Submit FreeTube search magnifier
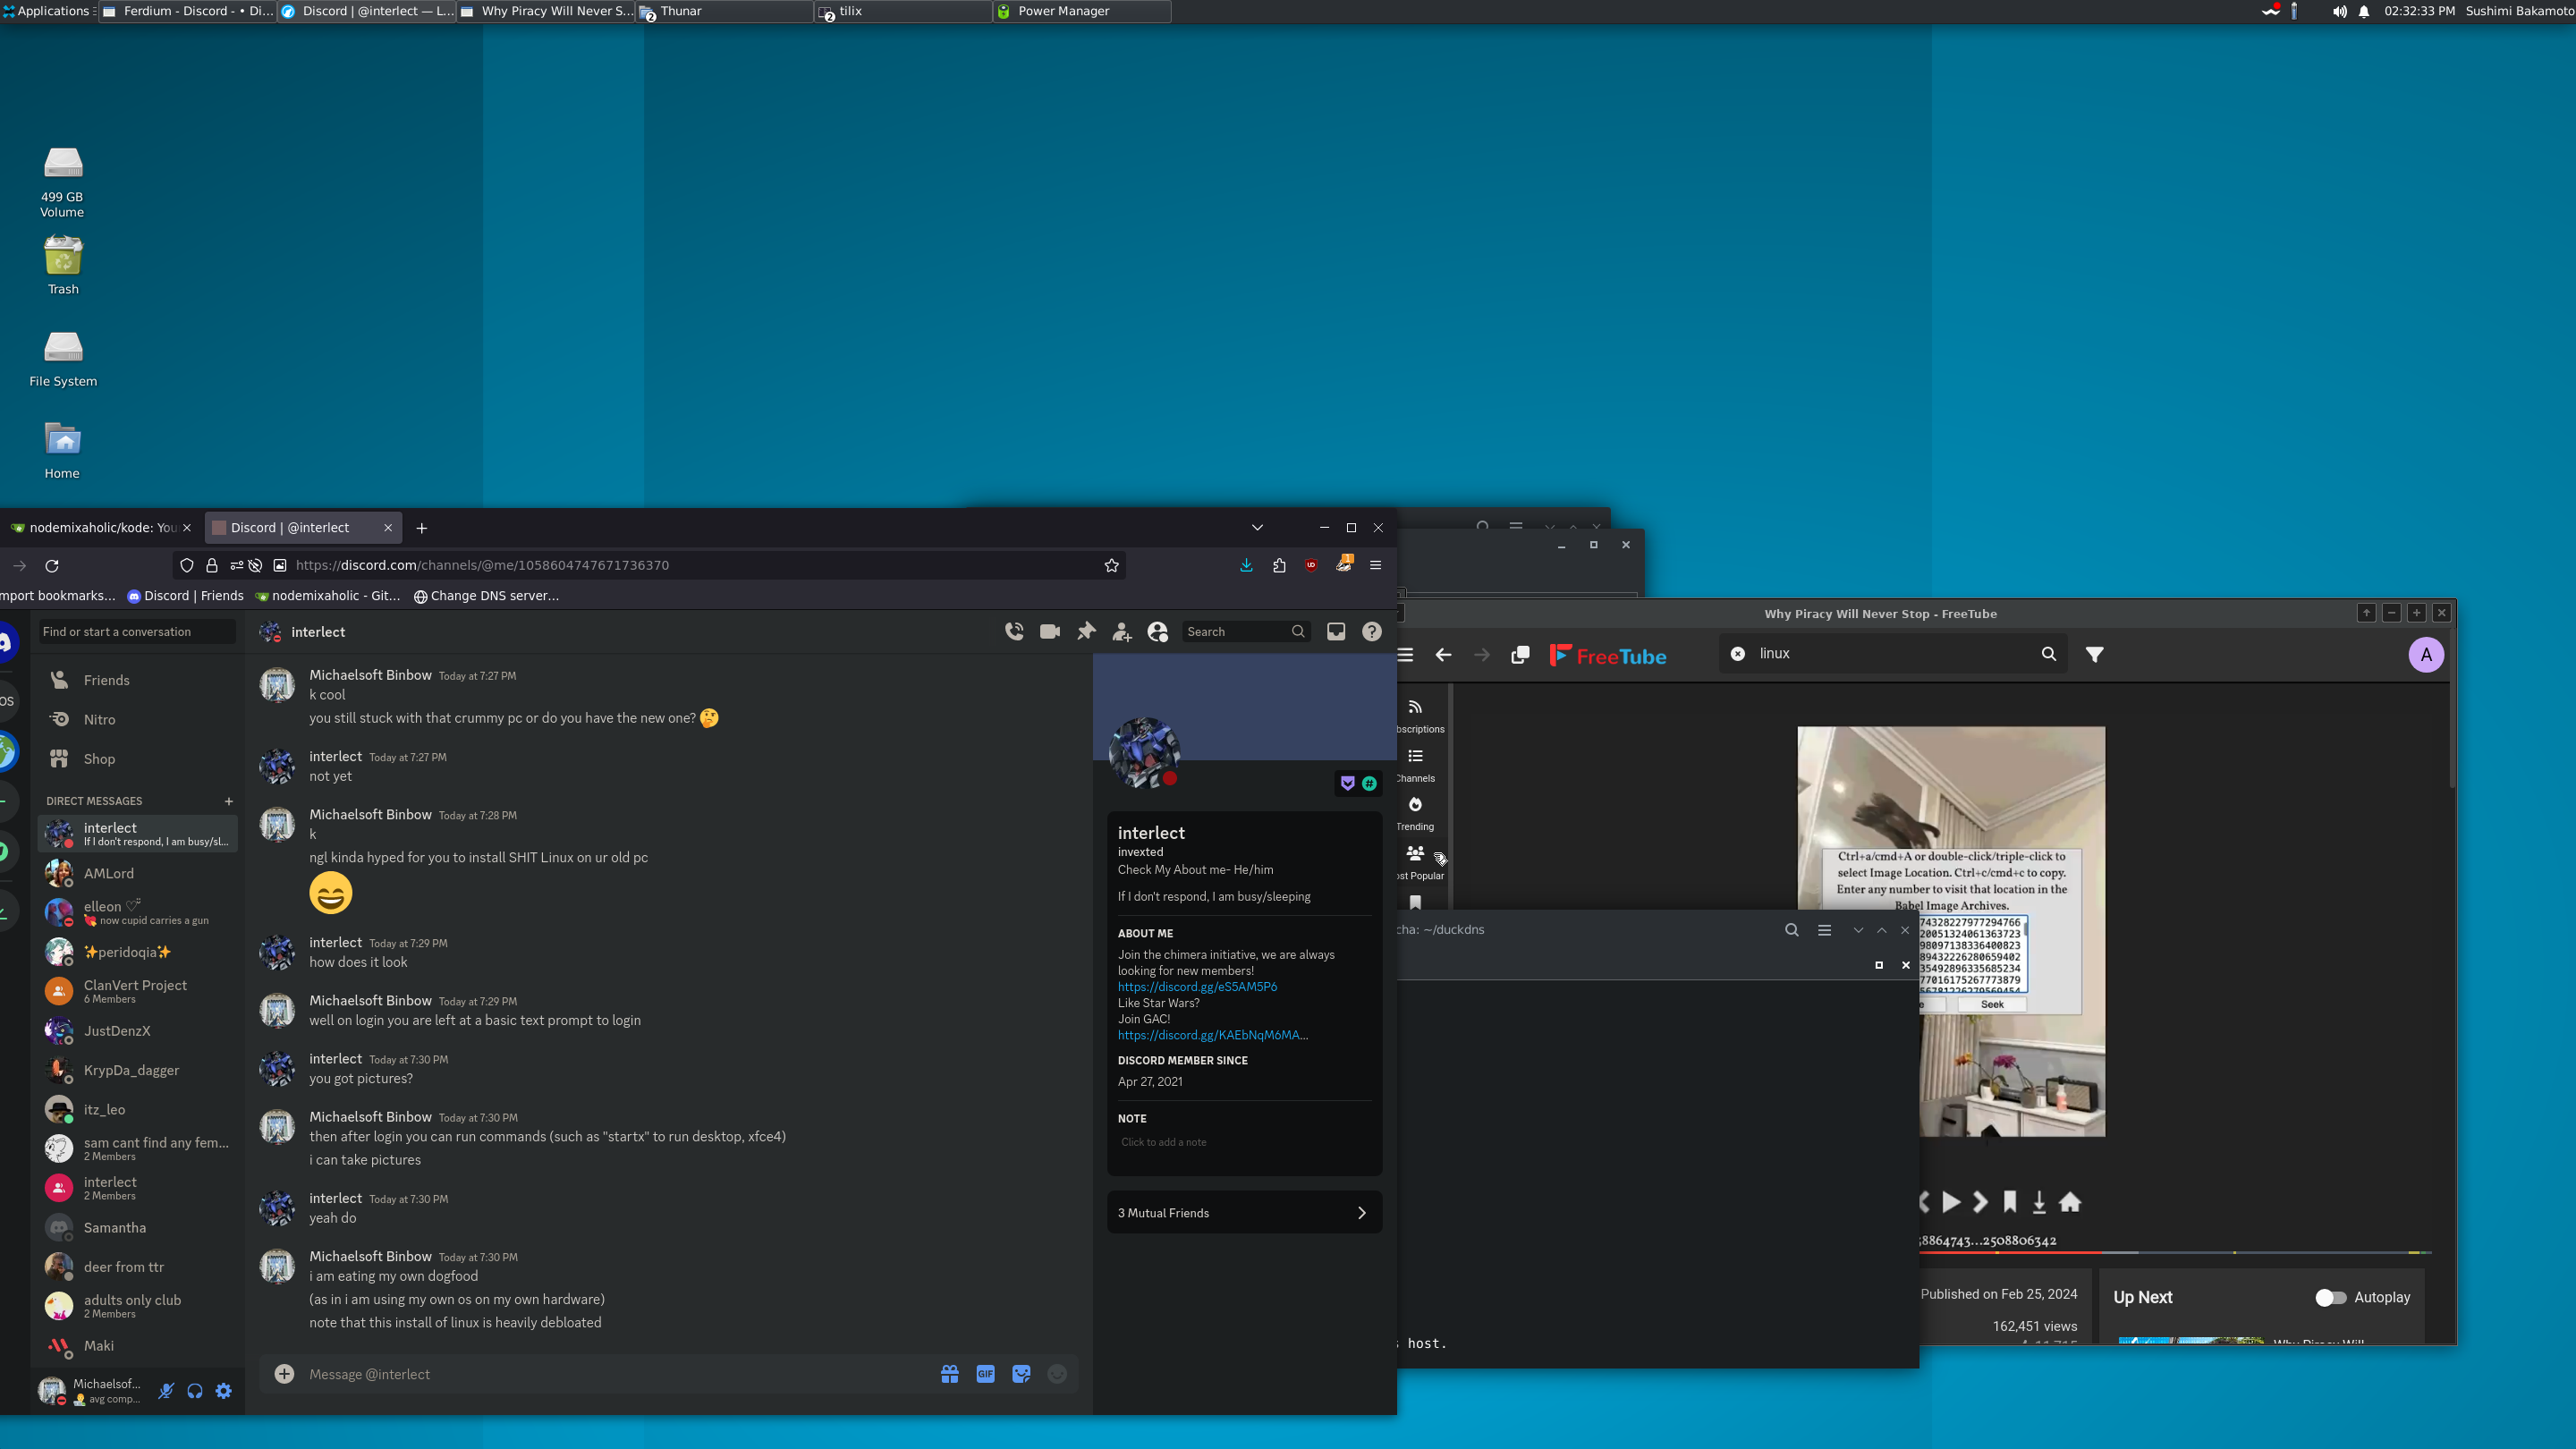Viewport: 2576px width, 1449px height. pos(2049,653)
